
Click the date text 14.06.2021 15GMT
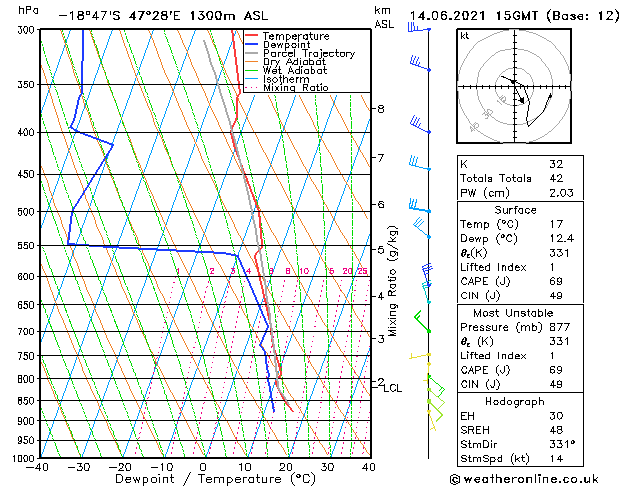474,16
